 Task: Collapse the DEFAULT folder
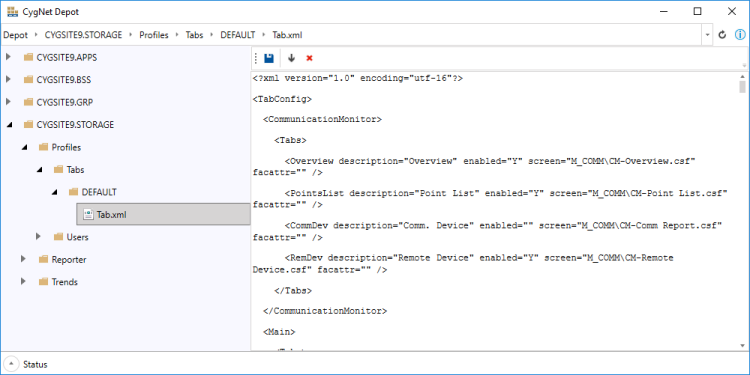click(x=54, y=192)
